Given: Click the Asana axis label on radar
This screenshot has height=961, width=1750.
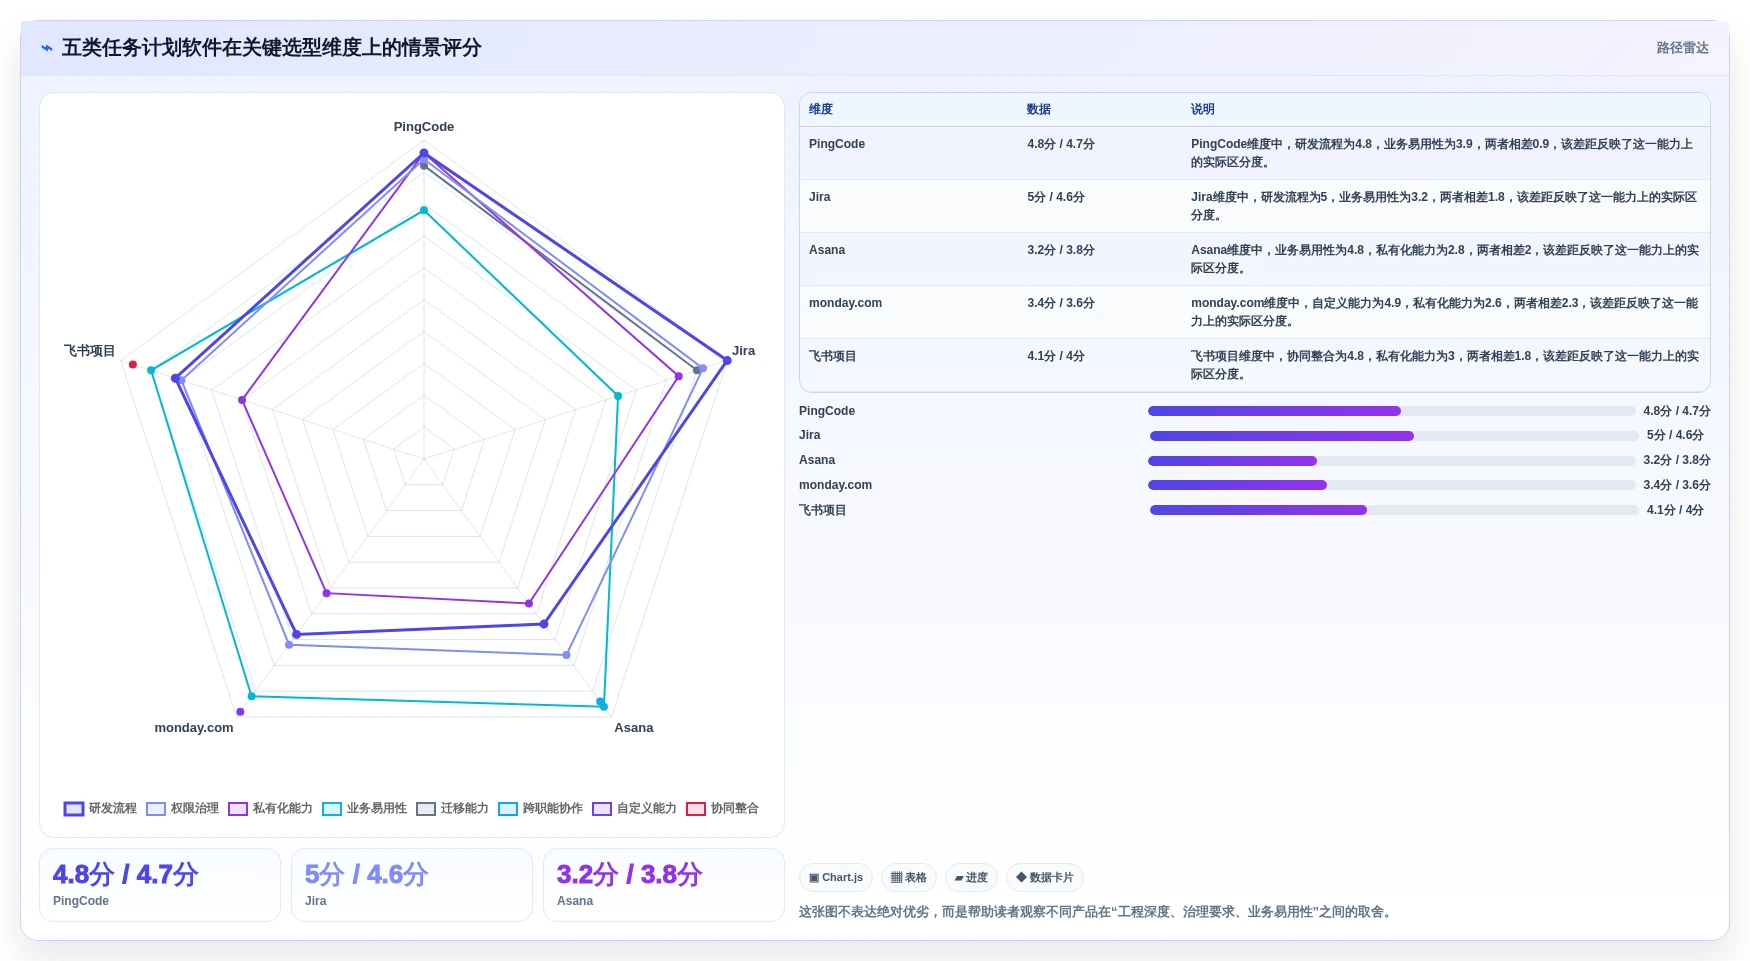Looking at the screenshot, I should [x=634, y=728].
